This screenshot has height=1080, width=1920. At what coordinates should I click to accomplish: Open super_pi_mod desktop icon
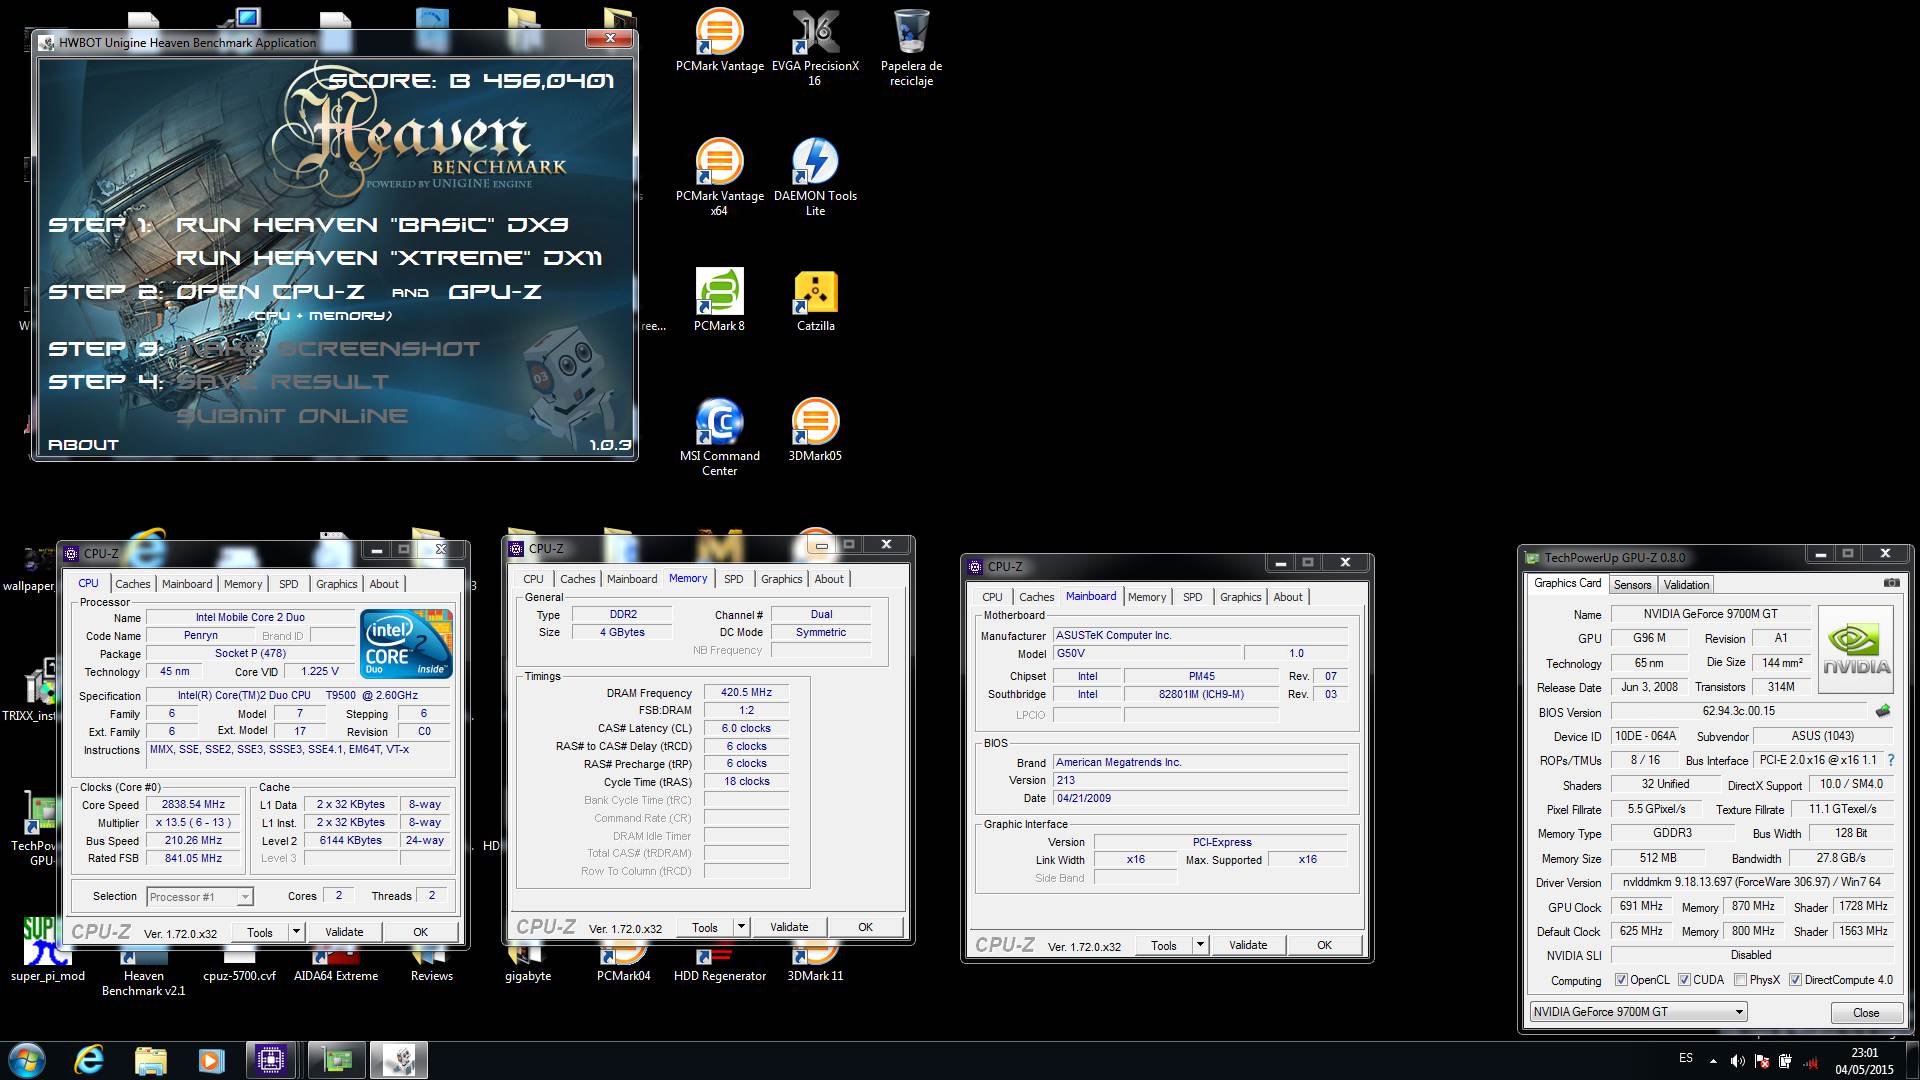[x=47, y=950]
